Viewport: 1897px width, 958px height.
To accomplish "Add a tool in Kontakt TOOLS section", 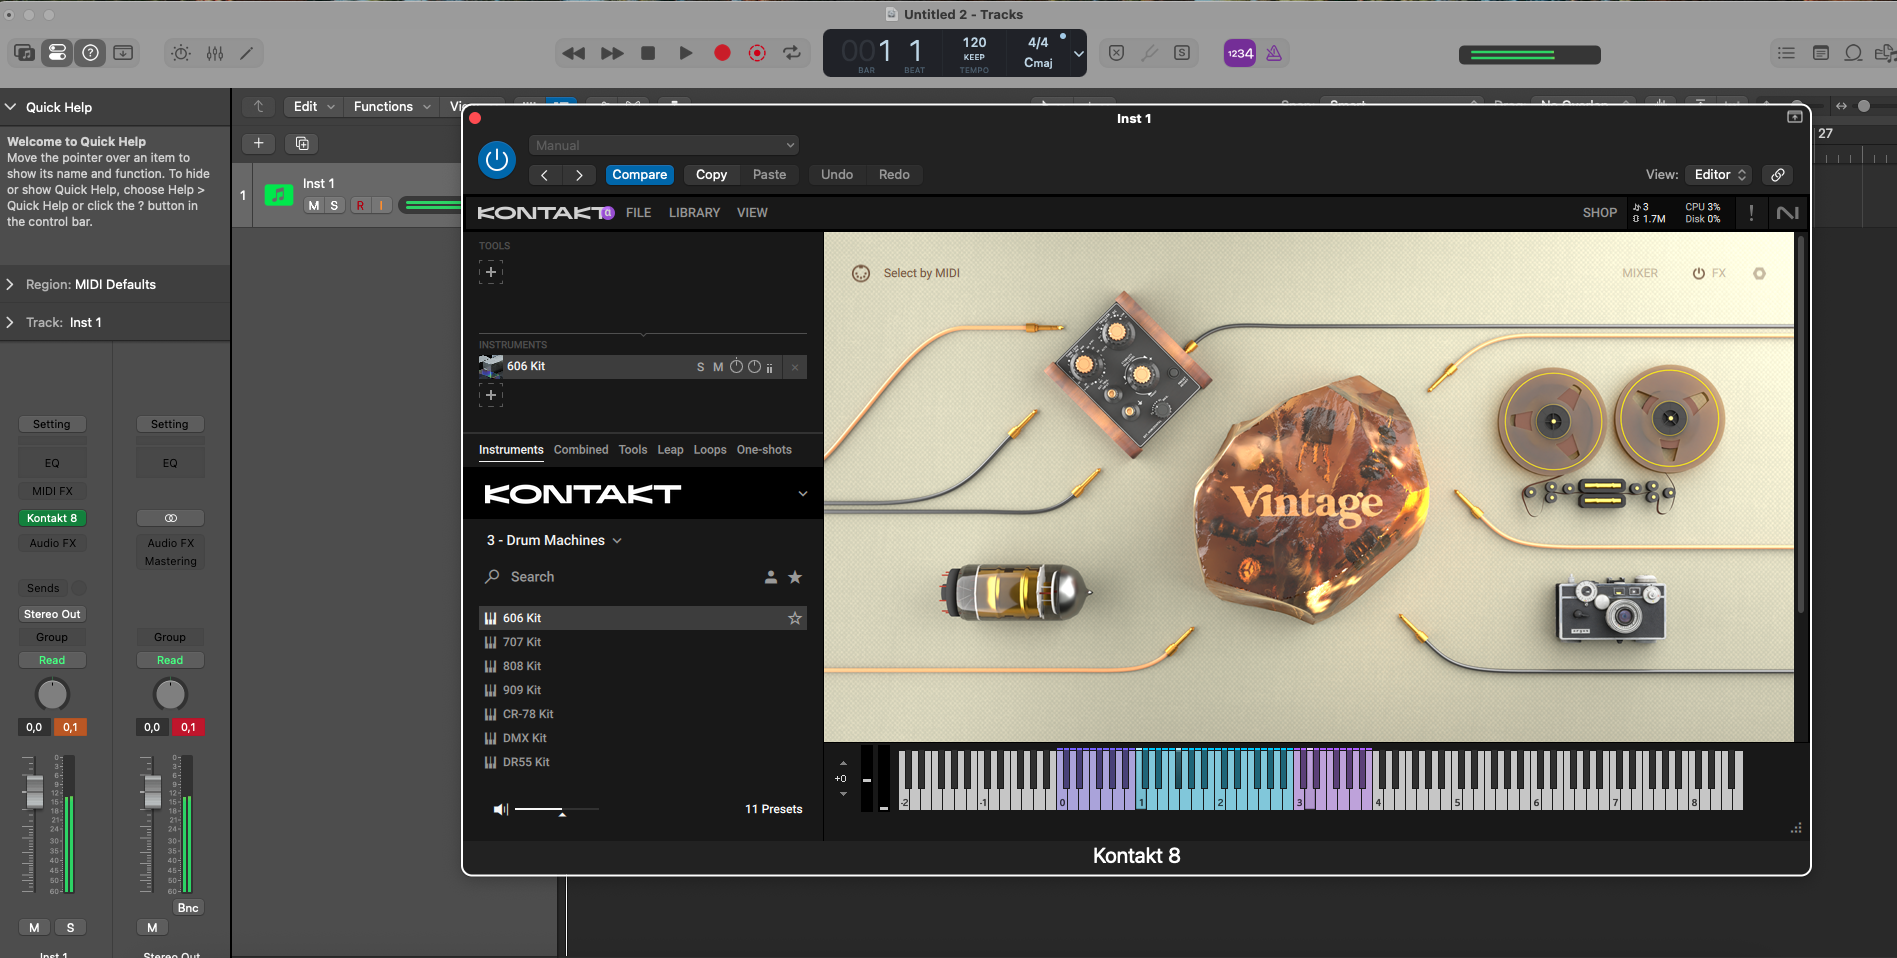I will tap(491, 272).
